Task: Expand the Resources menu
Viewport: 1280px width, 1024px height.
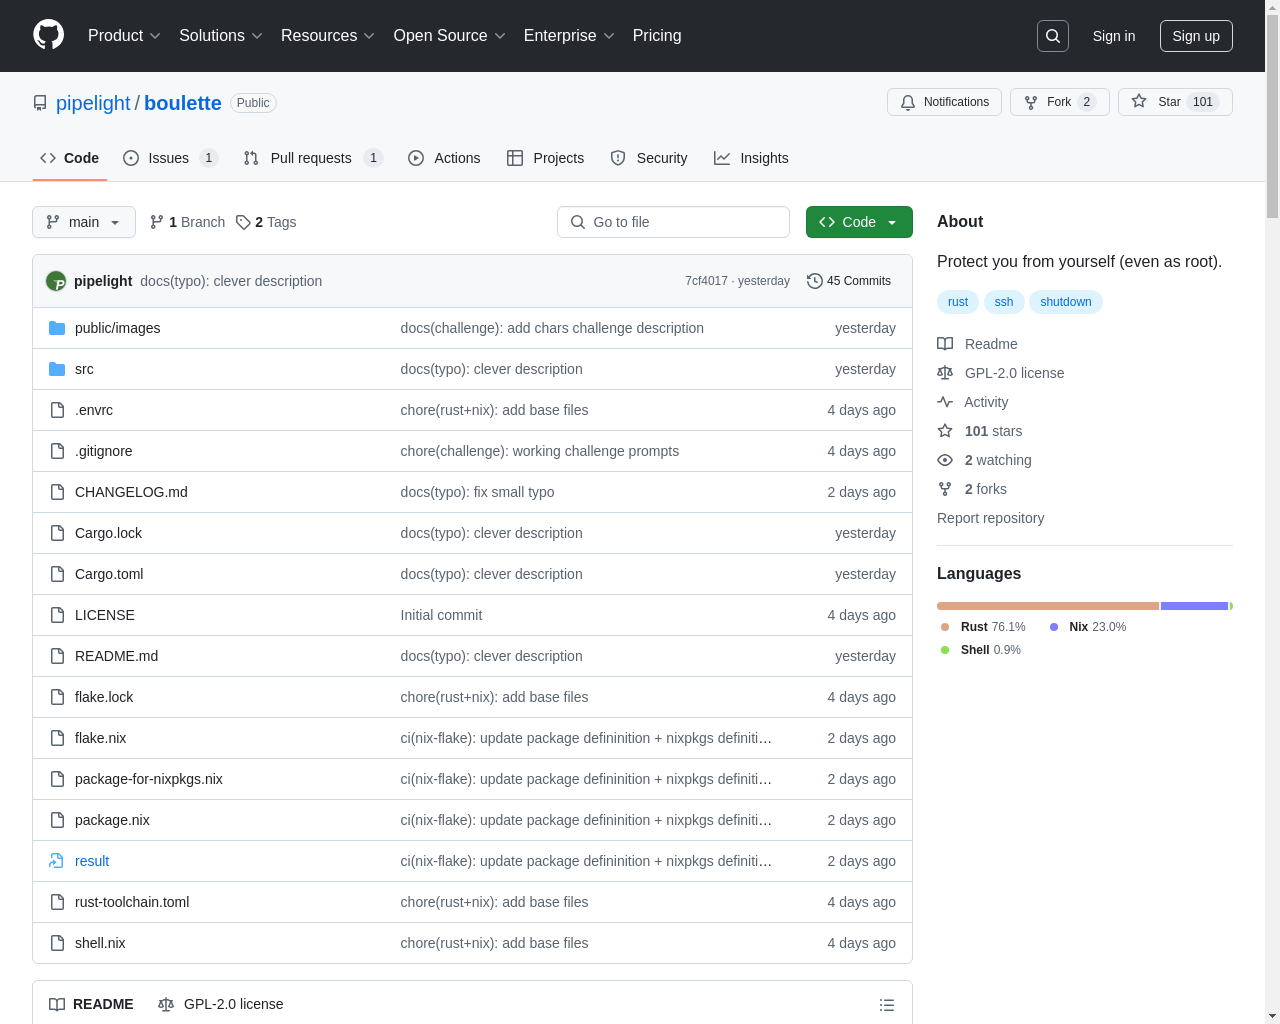Action: click(x=328, y=36)
